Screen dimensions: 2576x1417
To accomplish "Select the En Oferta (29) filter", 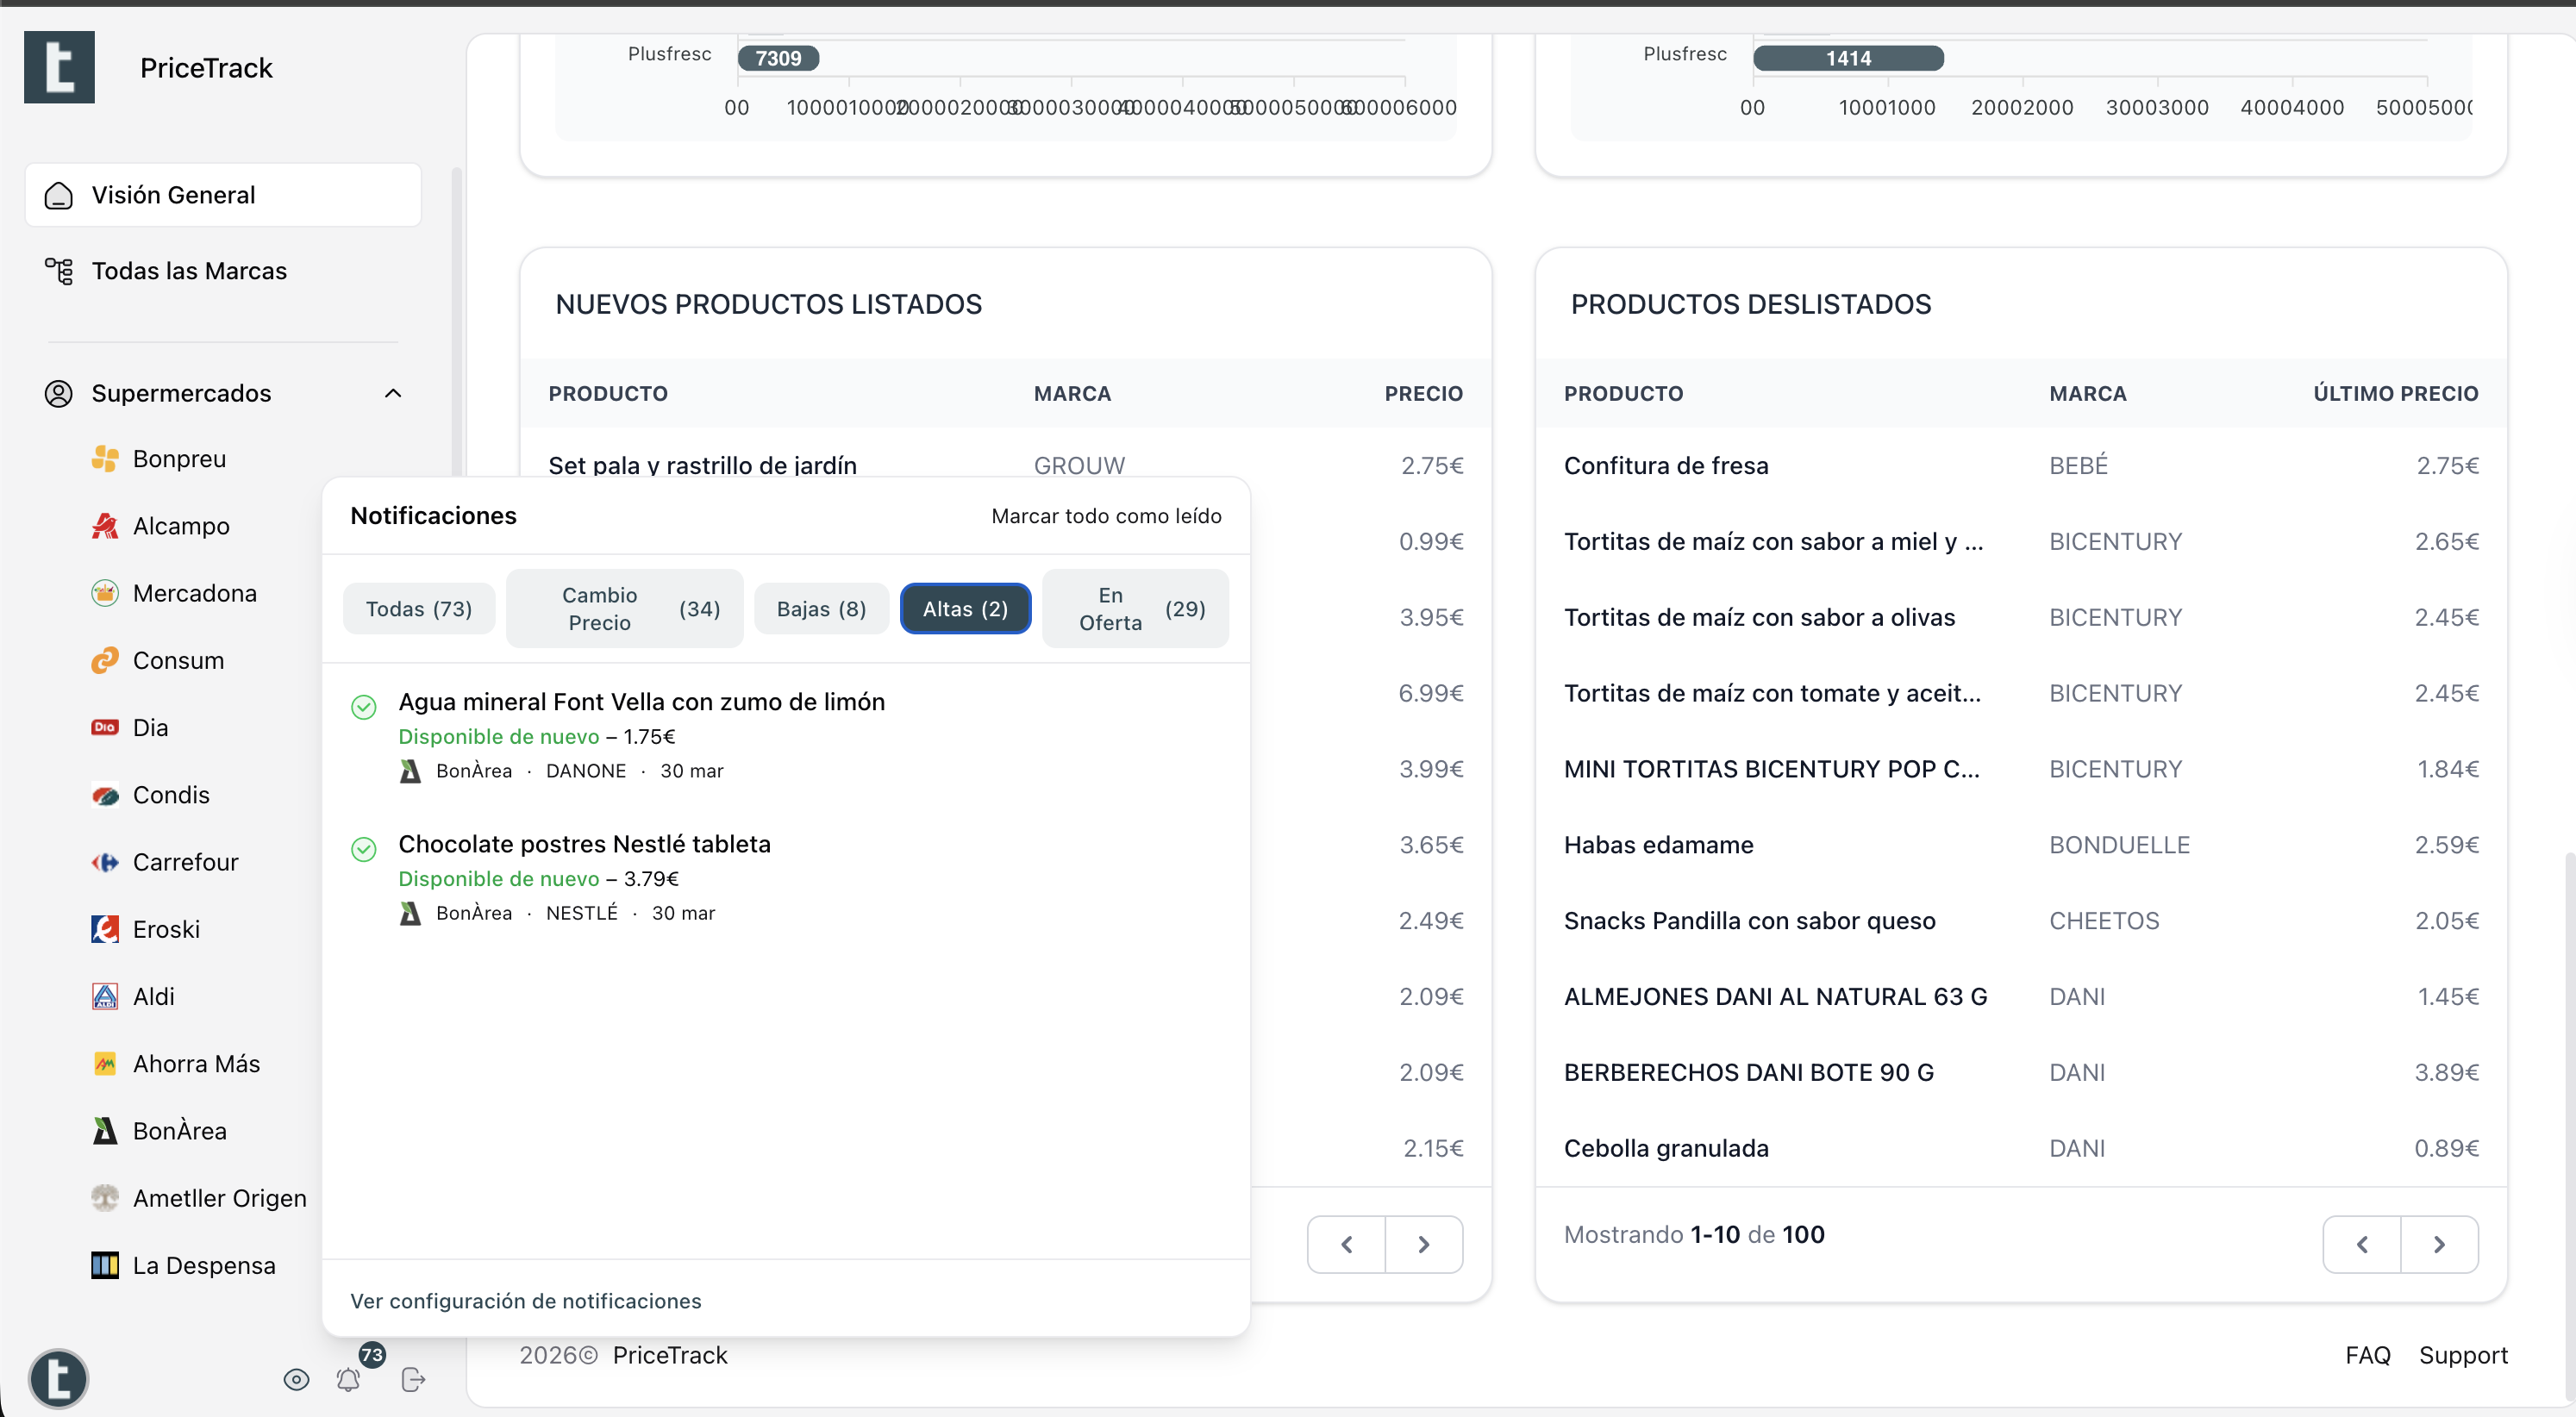I will [x=1135, y=608].
